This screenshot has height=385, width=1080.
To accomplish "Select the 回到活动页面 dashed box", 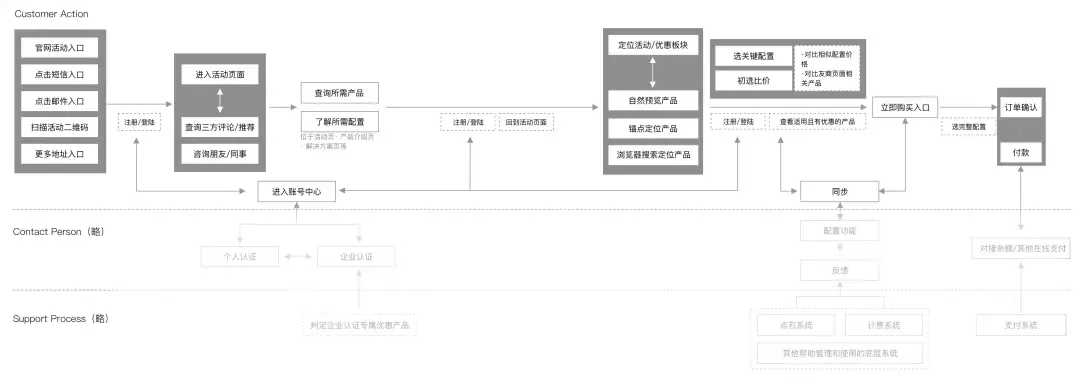I will click(526, 122).
